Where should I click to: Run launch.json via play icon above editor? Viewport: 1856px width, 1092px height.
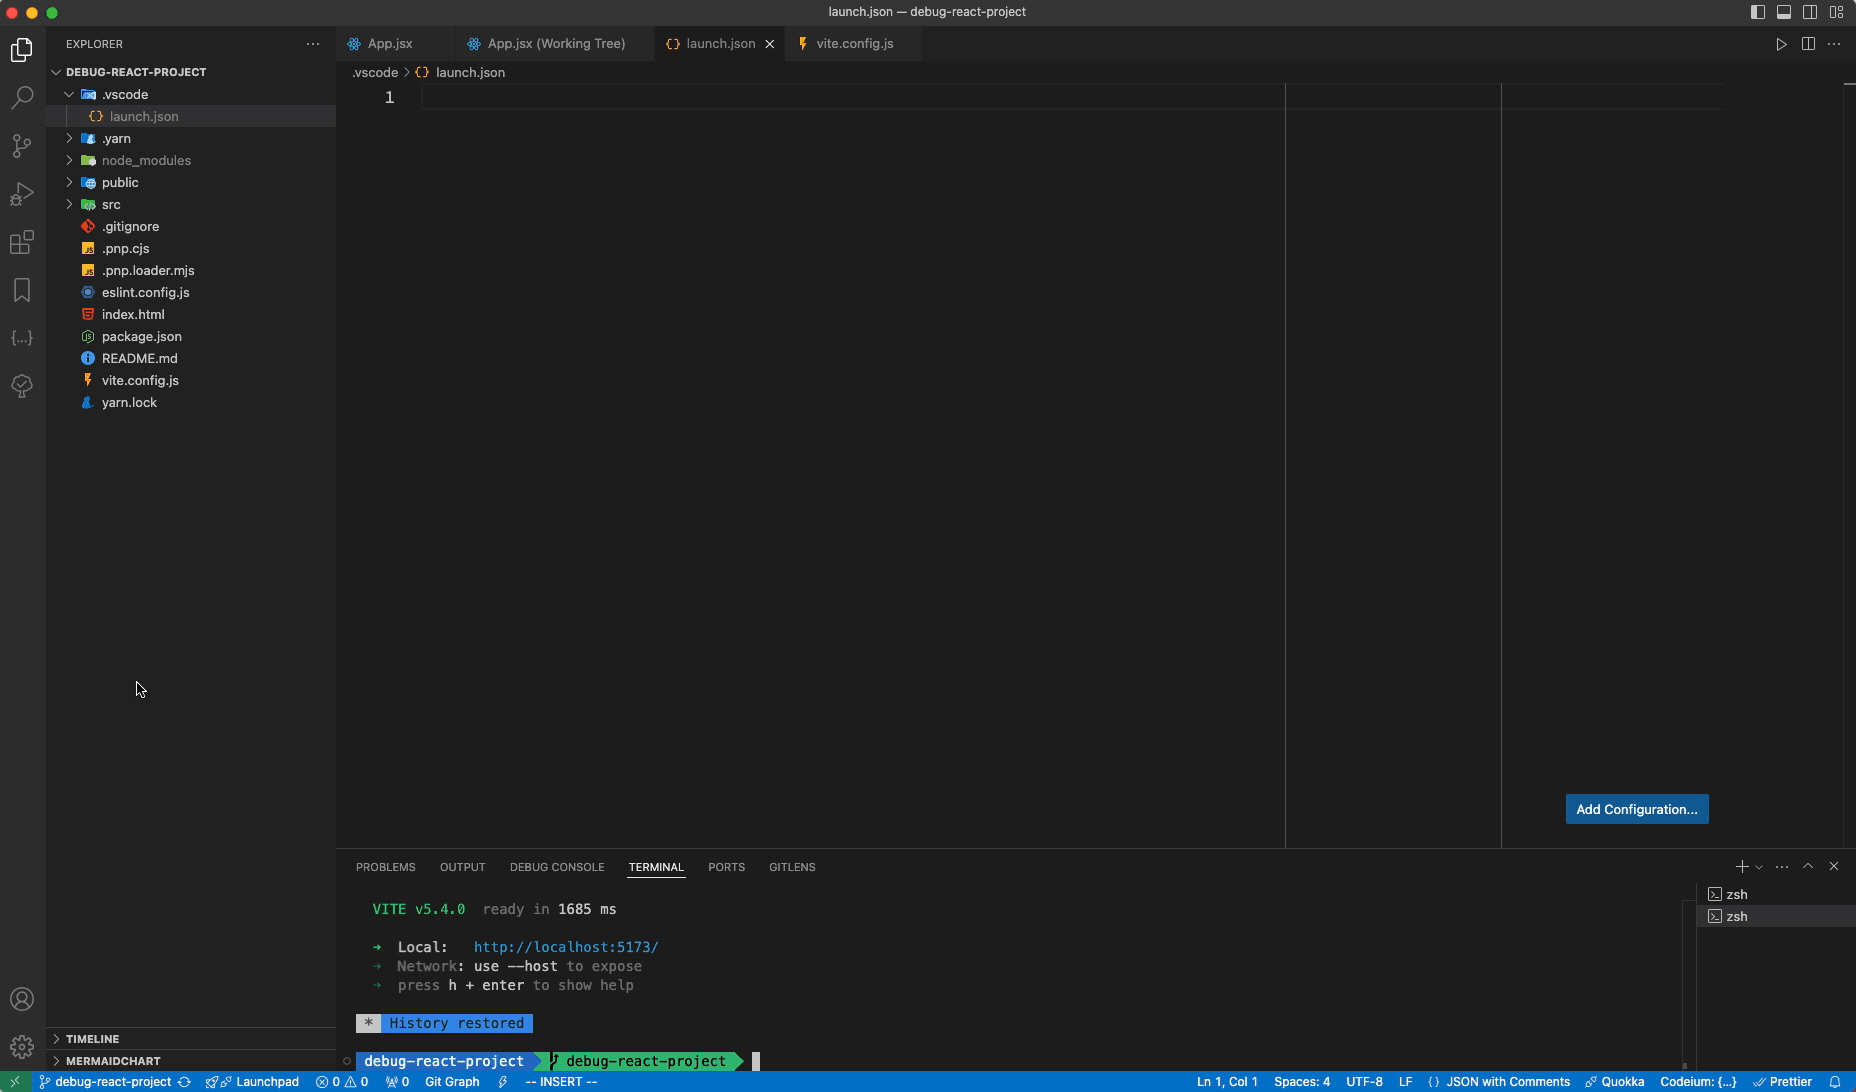[x=1781, y=44]
